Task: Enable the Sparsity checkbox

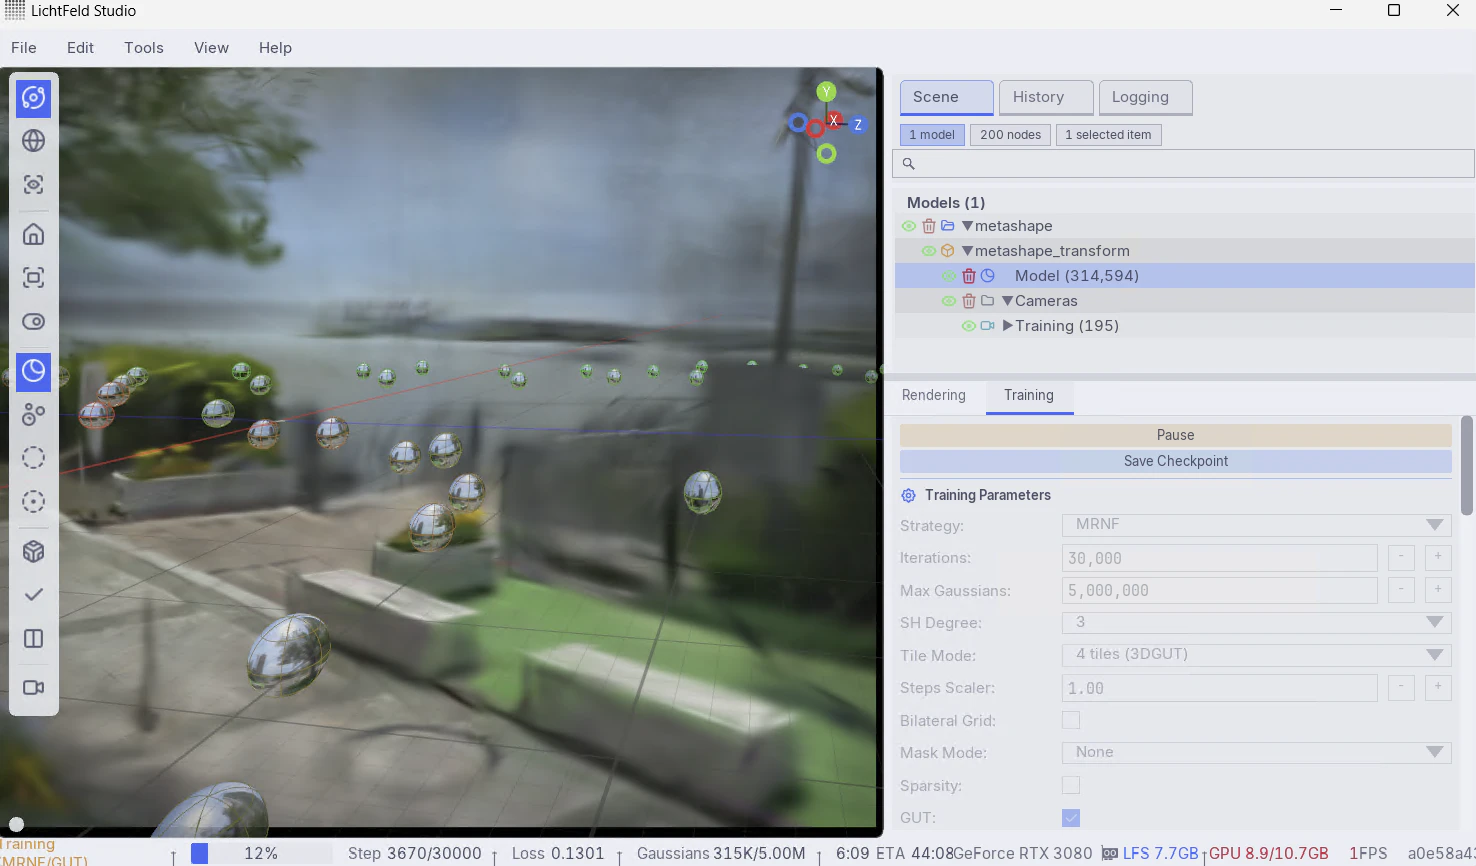Action: pyautogui.click(x=1071, y=785)
